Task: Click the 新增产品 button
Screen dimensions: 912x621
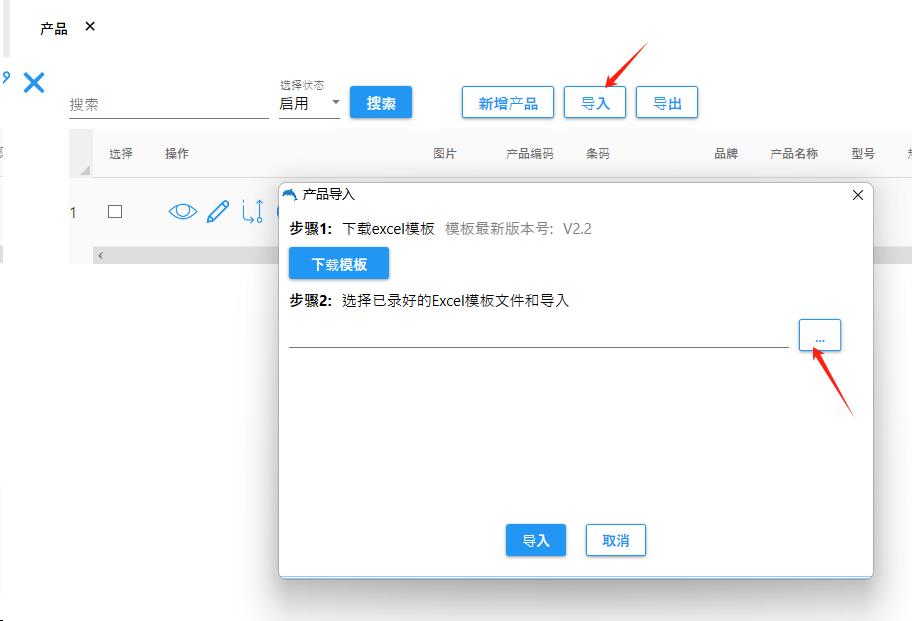Action: click(508, 103)
